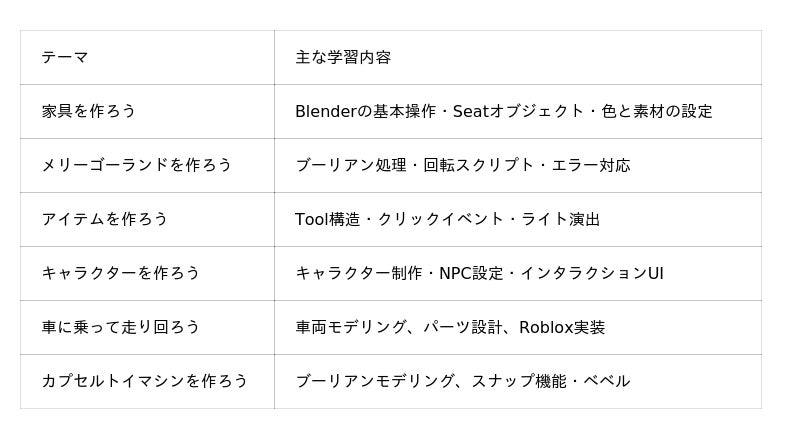Image resolution: width=800 pixels, height=439 pixels.
Task: Click the 主な学習内容 column header
Action: [343, 58]
